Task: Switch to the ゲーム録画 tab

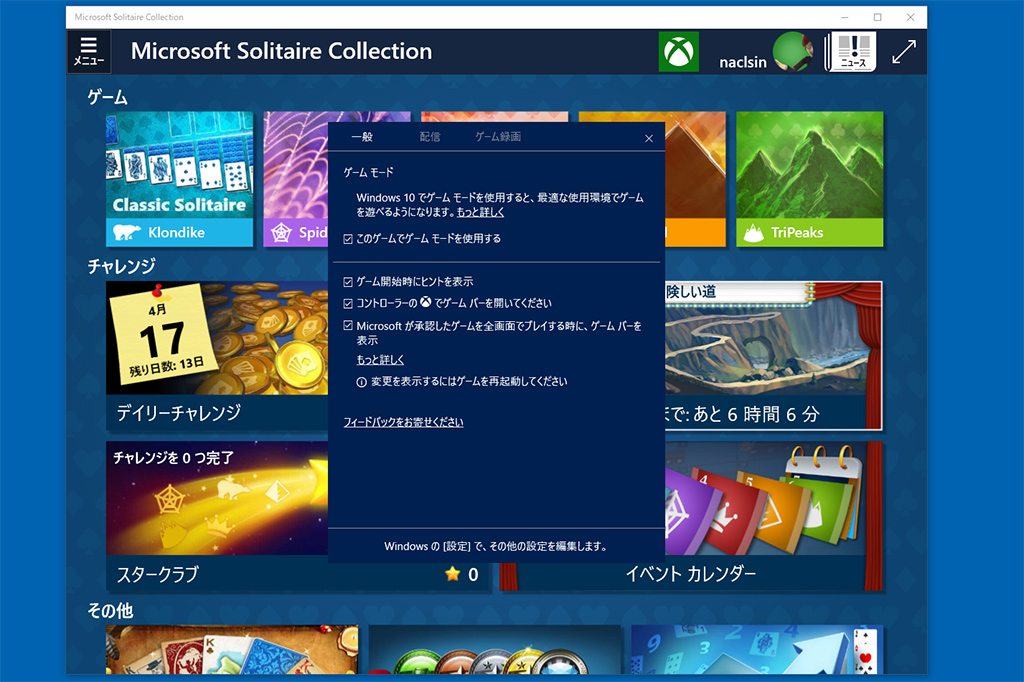Action: (498, 137)
